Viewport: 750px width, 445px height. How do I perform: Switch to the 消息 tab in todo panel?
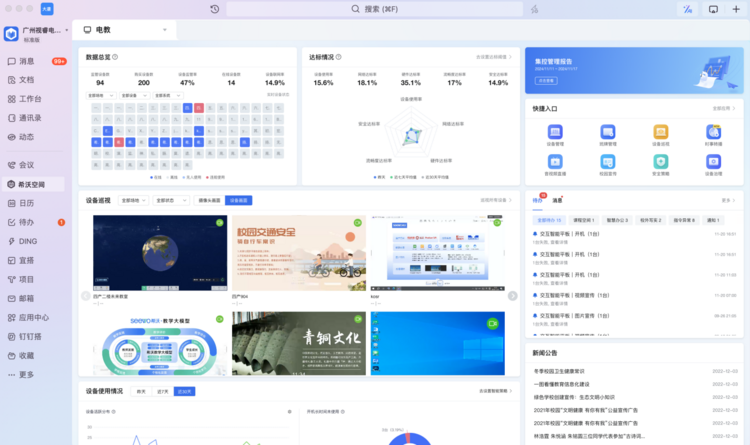pos(557,200)
